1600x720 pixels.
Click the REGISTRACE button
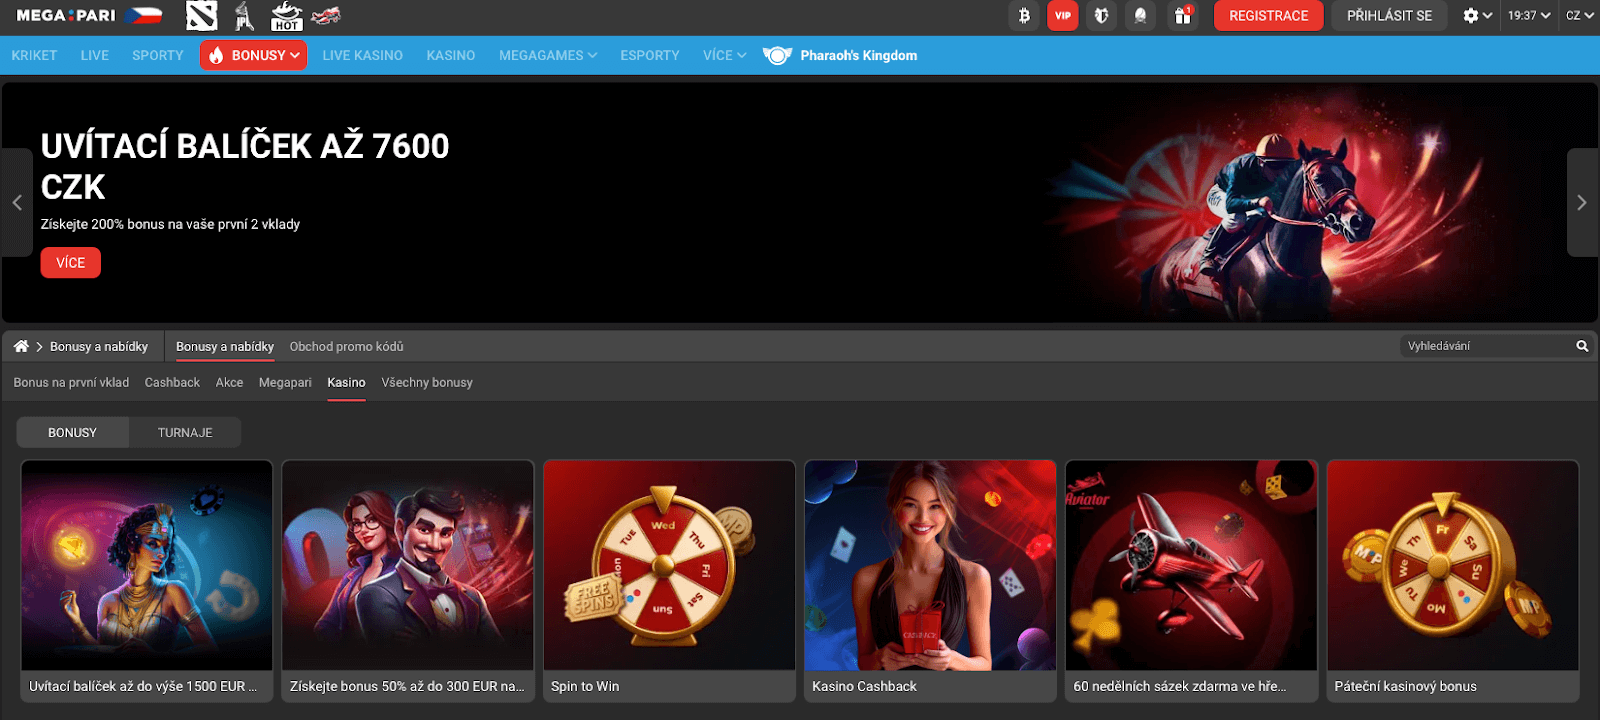coord(1268,16)
